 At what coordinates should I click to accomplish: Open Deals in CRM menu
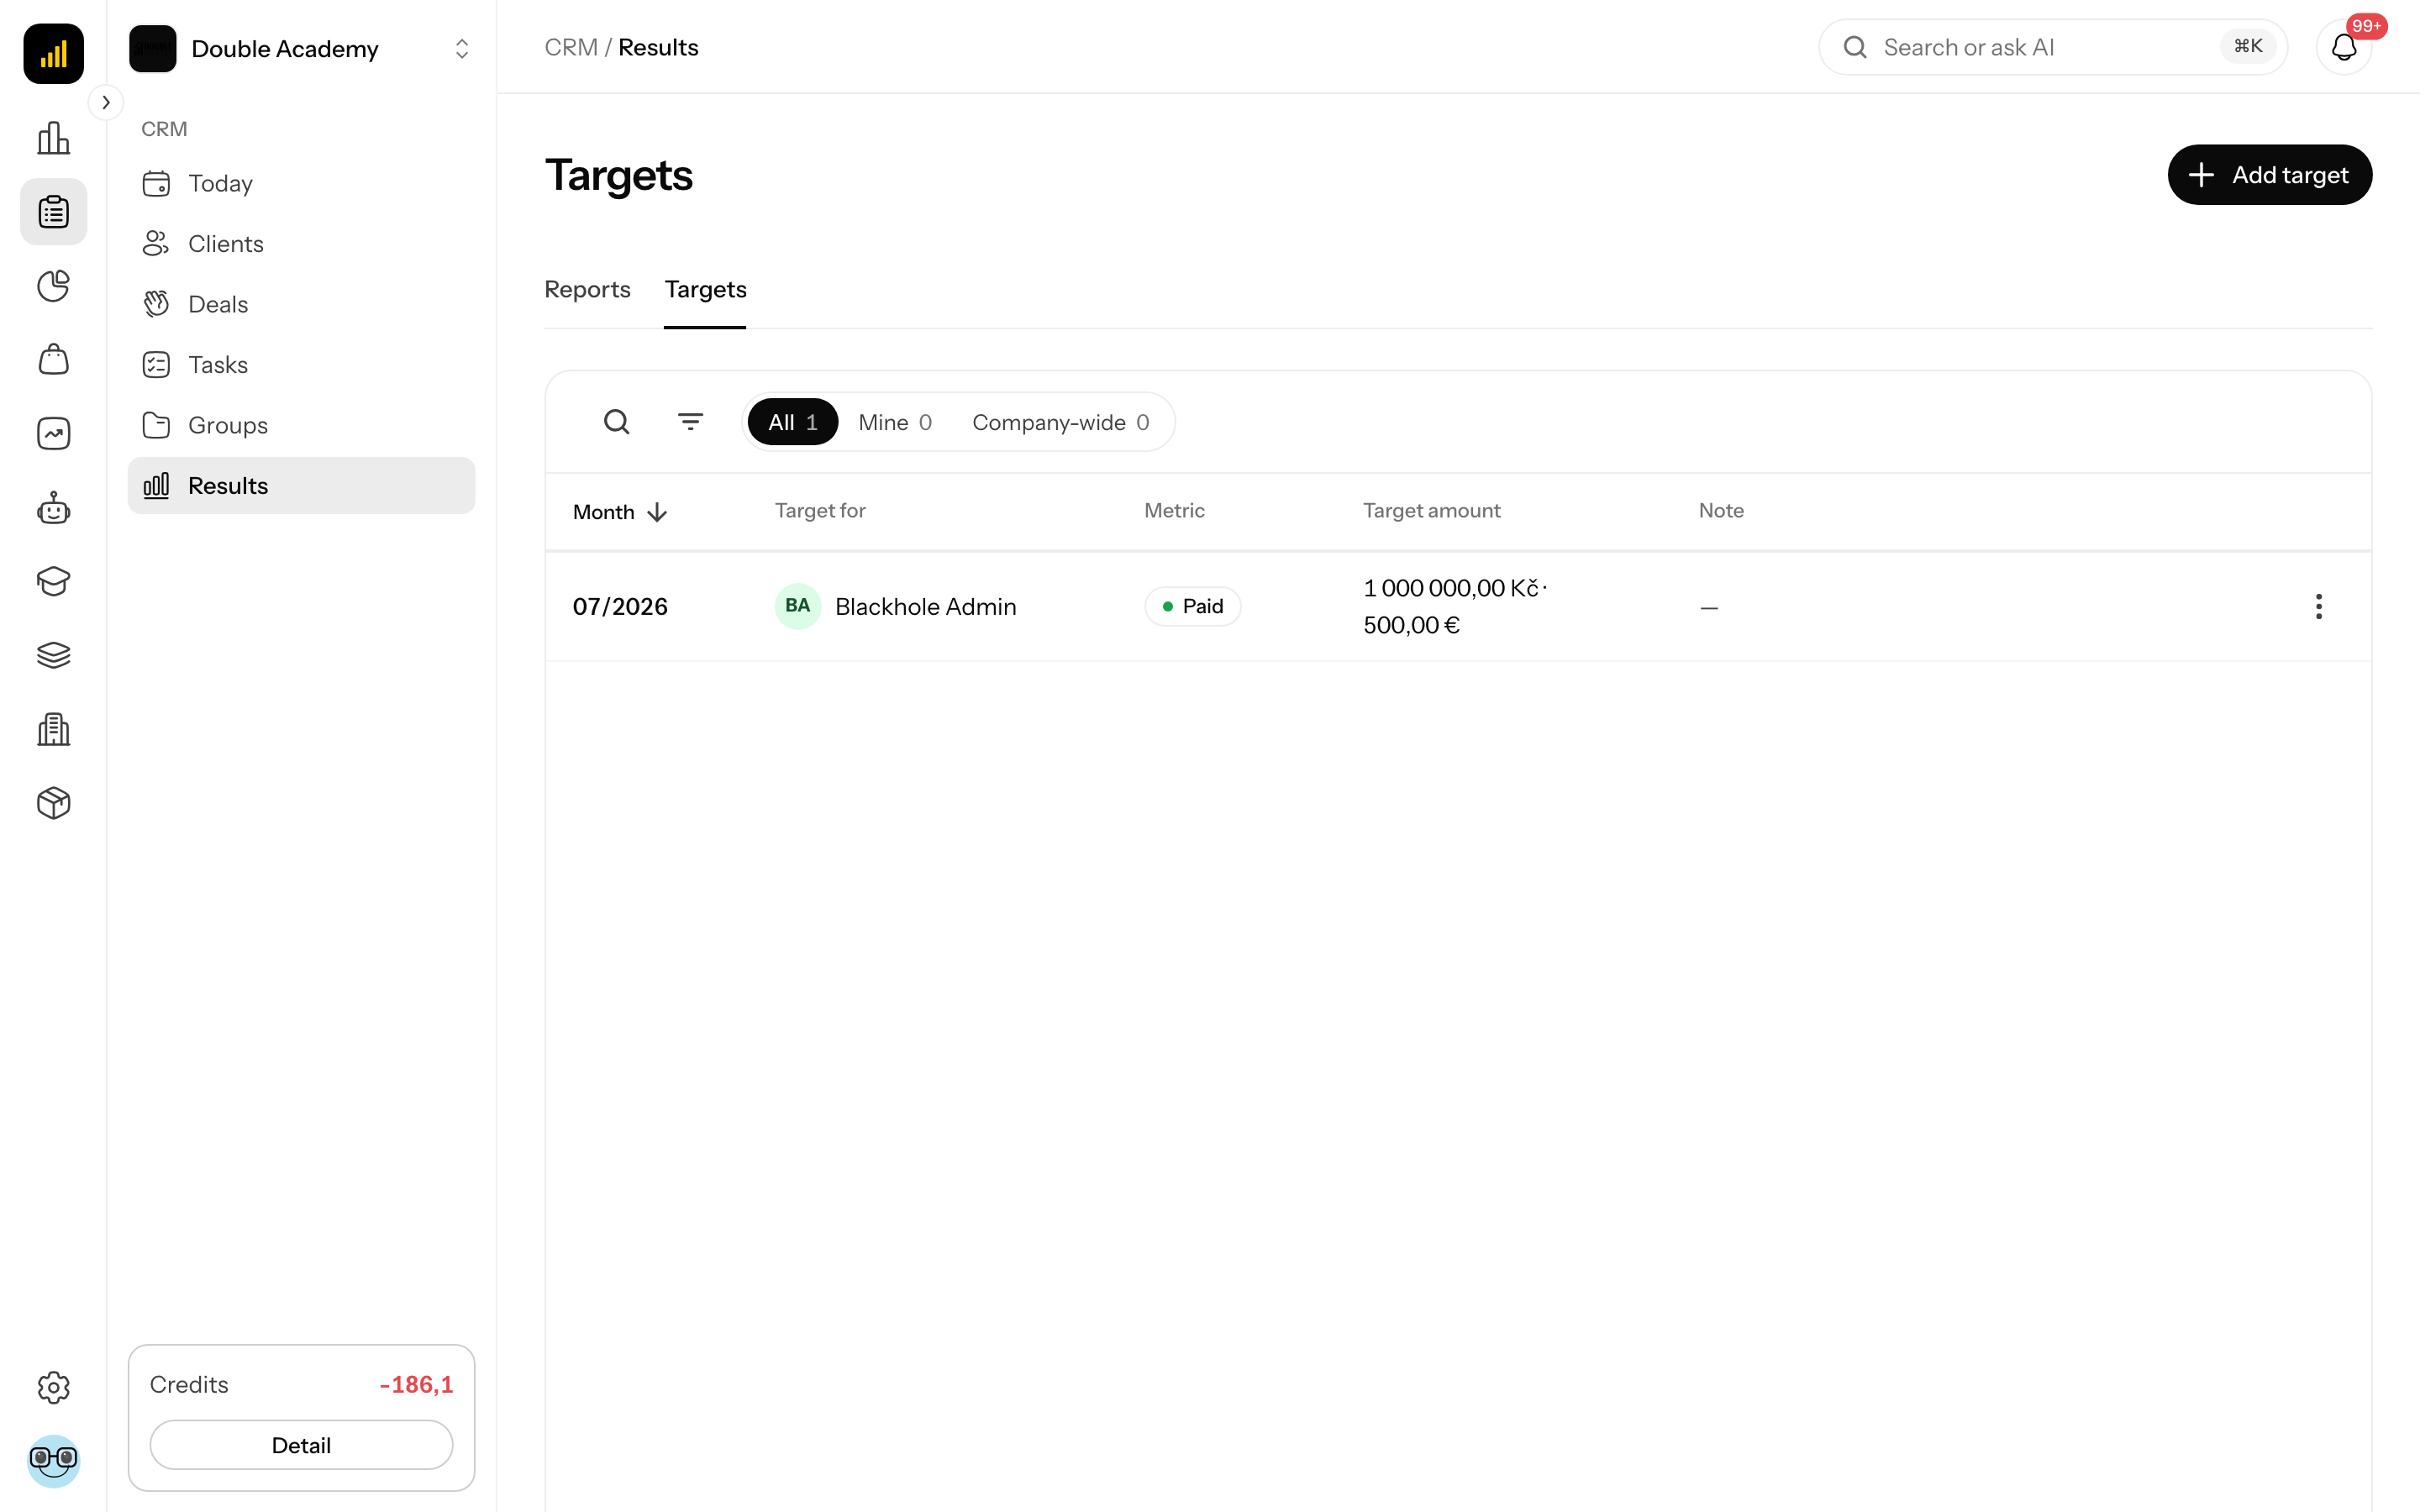301,304
